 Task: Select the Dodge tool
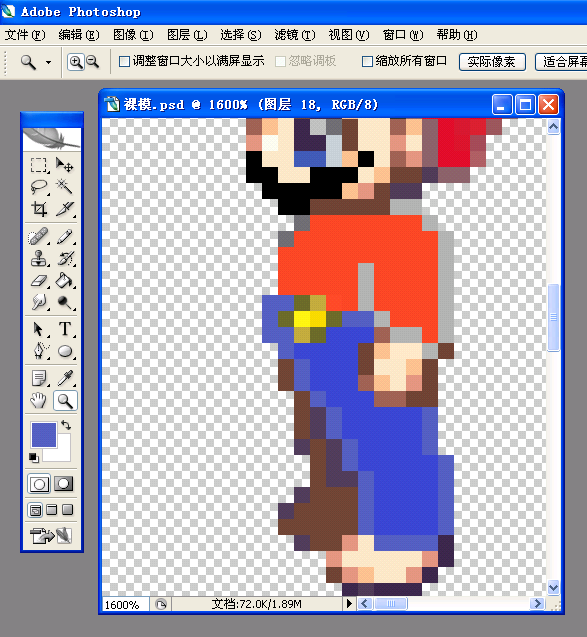tap(65, 302)
